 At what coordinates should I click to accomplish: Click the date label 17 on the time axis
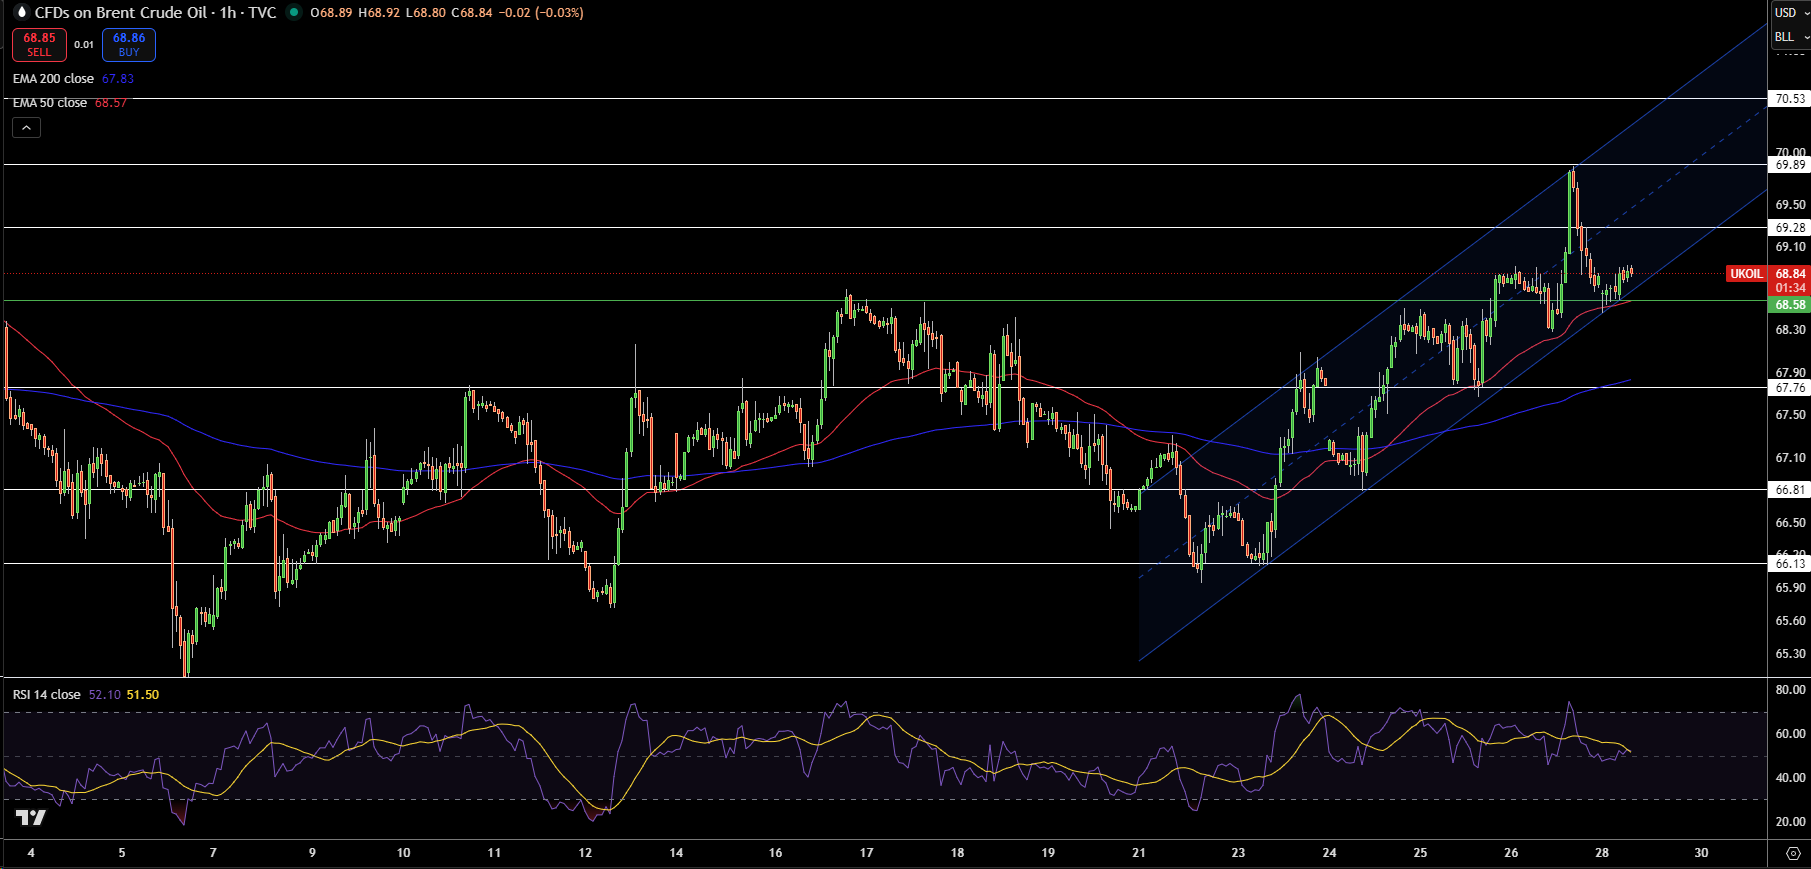pos(866,853)
